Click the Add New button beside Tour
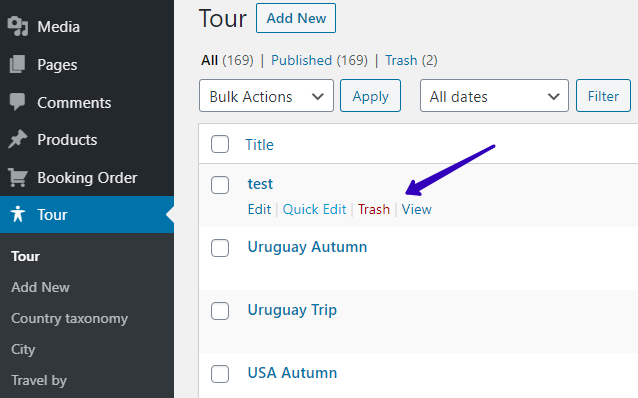This screenshot has width=638, height=398. tap(296, 18)
